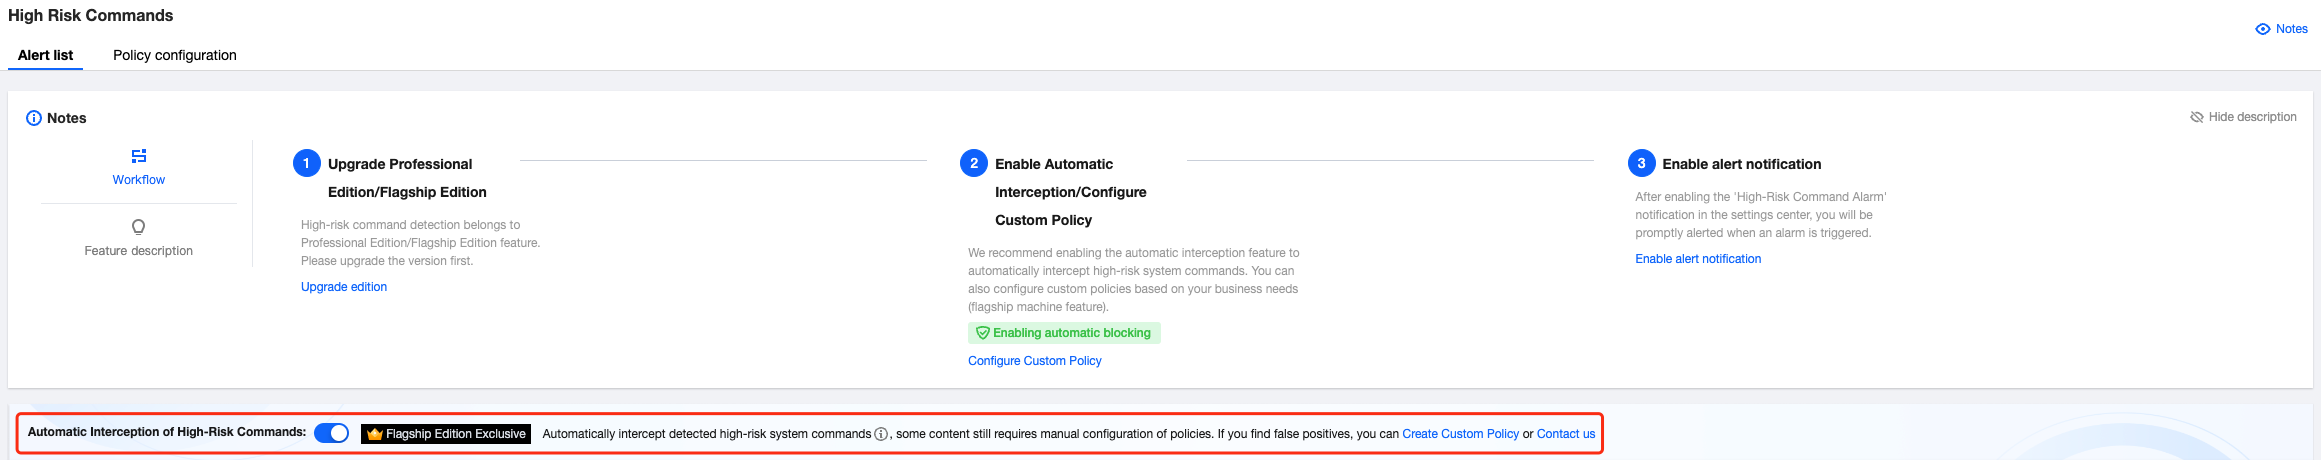Viewport: 2321px width, 460px height.
Task: Click the crown icon on Flagship badge
Action: pos(375,434)
